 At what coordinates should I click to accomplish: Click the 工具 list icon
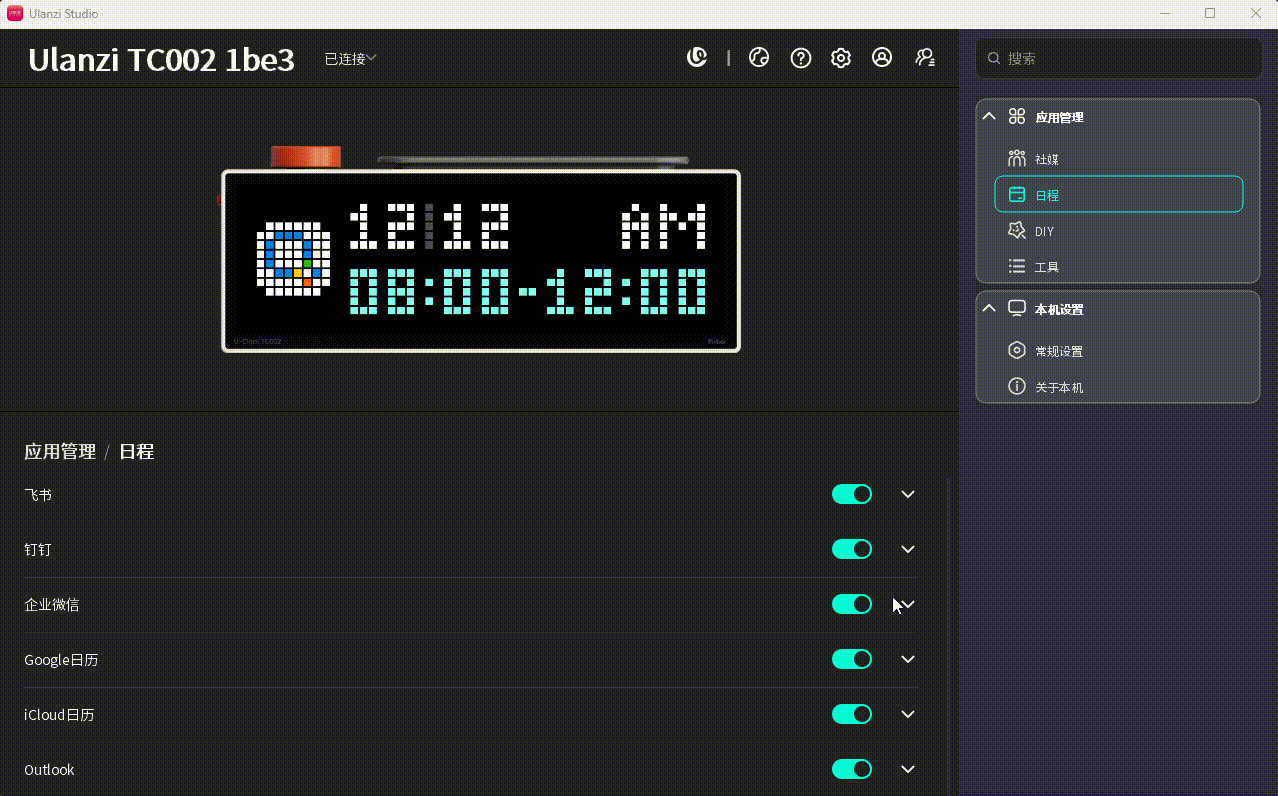click(x=1017, y=267)
